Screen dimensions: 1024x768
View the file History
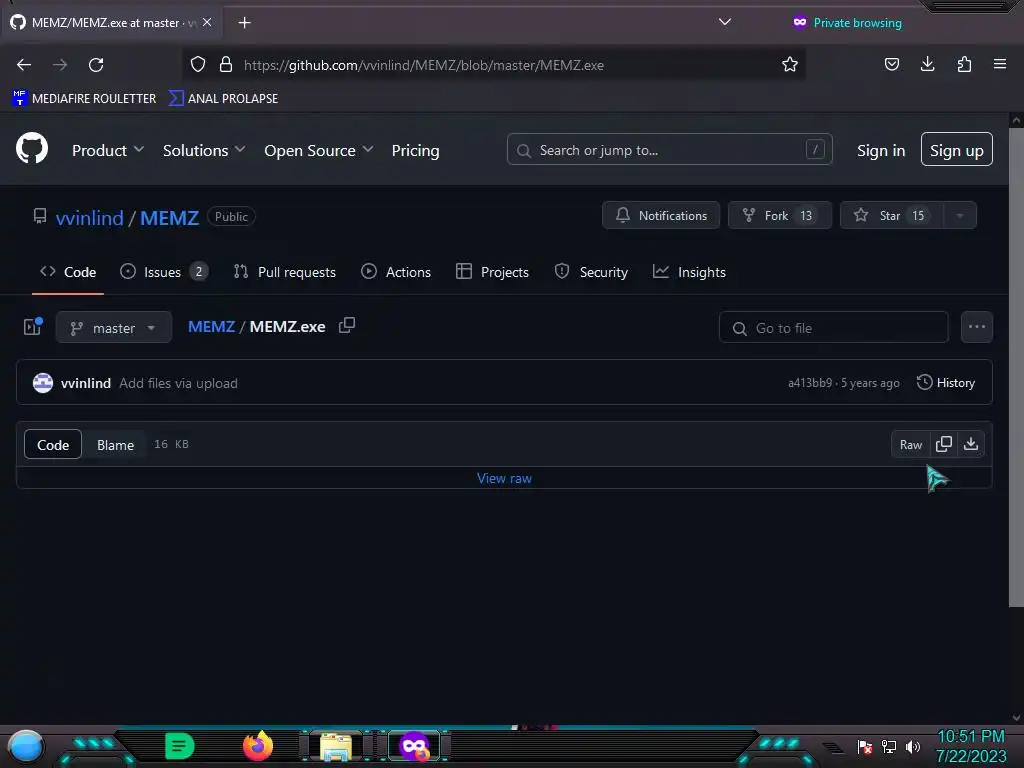point(946,383)
